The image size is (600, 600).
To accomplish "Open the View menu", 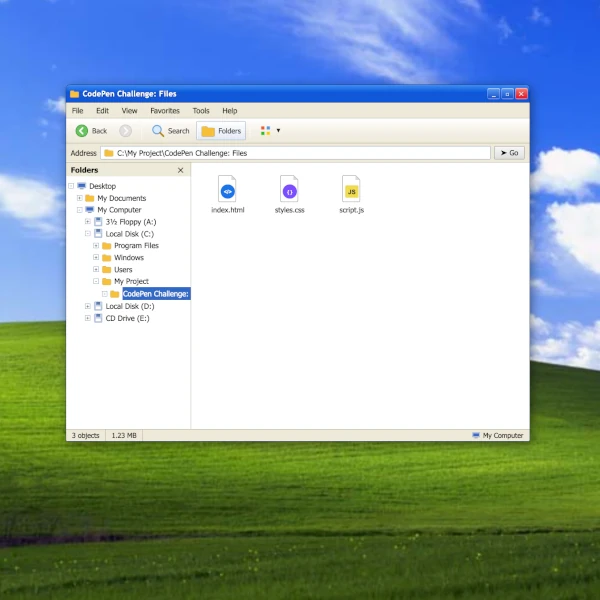I will pos(129,111).
